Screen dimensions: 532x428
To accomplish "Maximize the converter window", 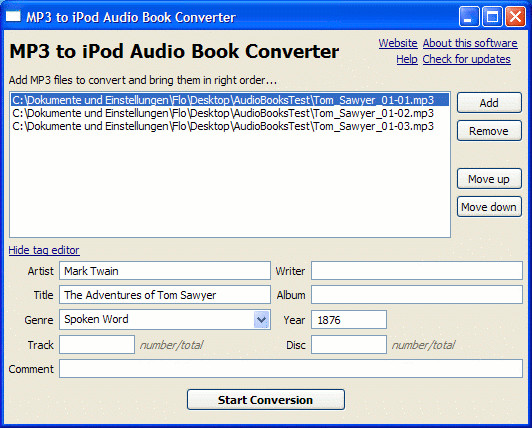I will tap(492, 16).
